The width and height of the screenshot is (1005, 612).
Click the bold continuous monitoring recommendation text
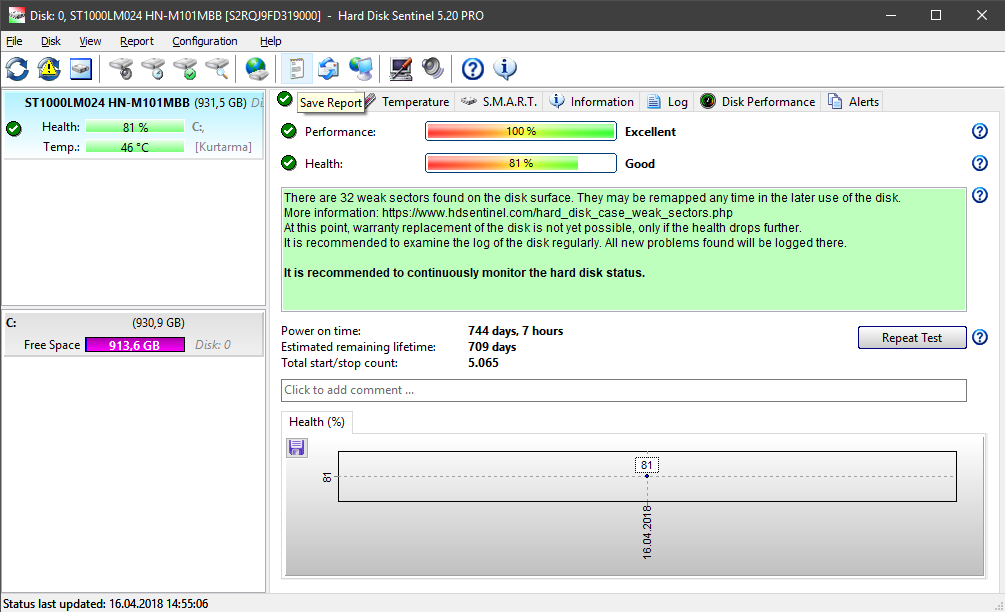click(464, 273)
